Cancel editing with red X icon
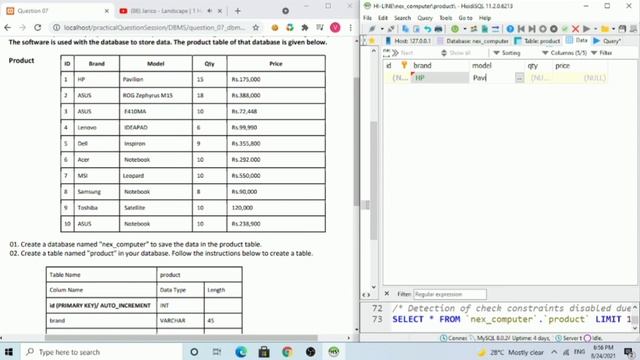Screen dimensions: 640x360 tap(576, 29)
